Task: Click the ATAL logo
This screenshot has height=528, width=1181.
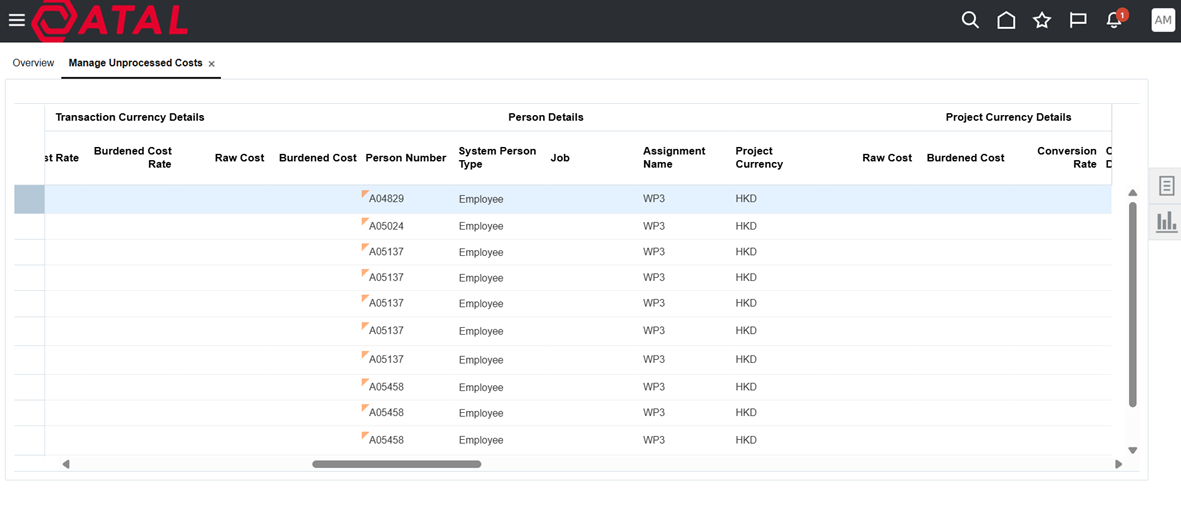Action: pyautogui.click(x=111, y=20)
